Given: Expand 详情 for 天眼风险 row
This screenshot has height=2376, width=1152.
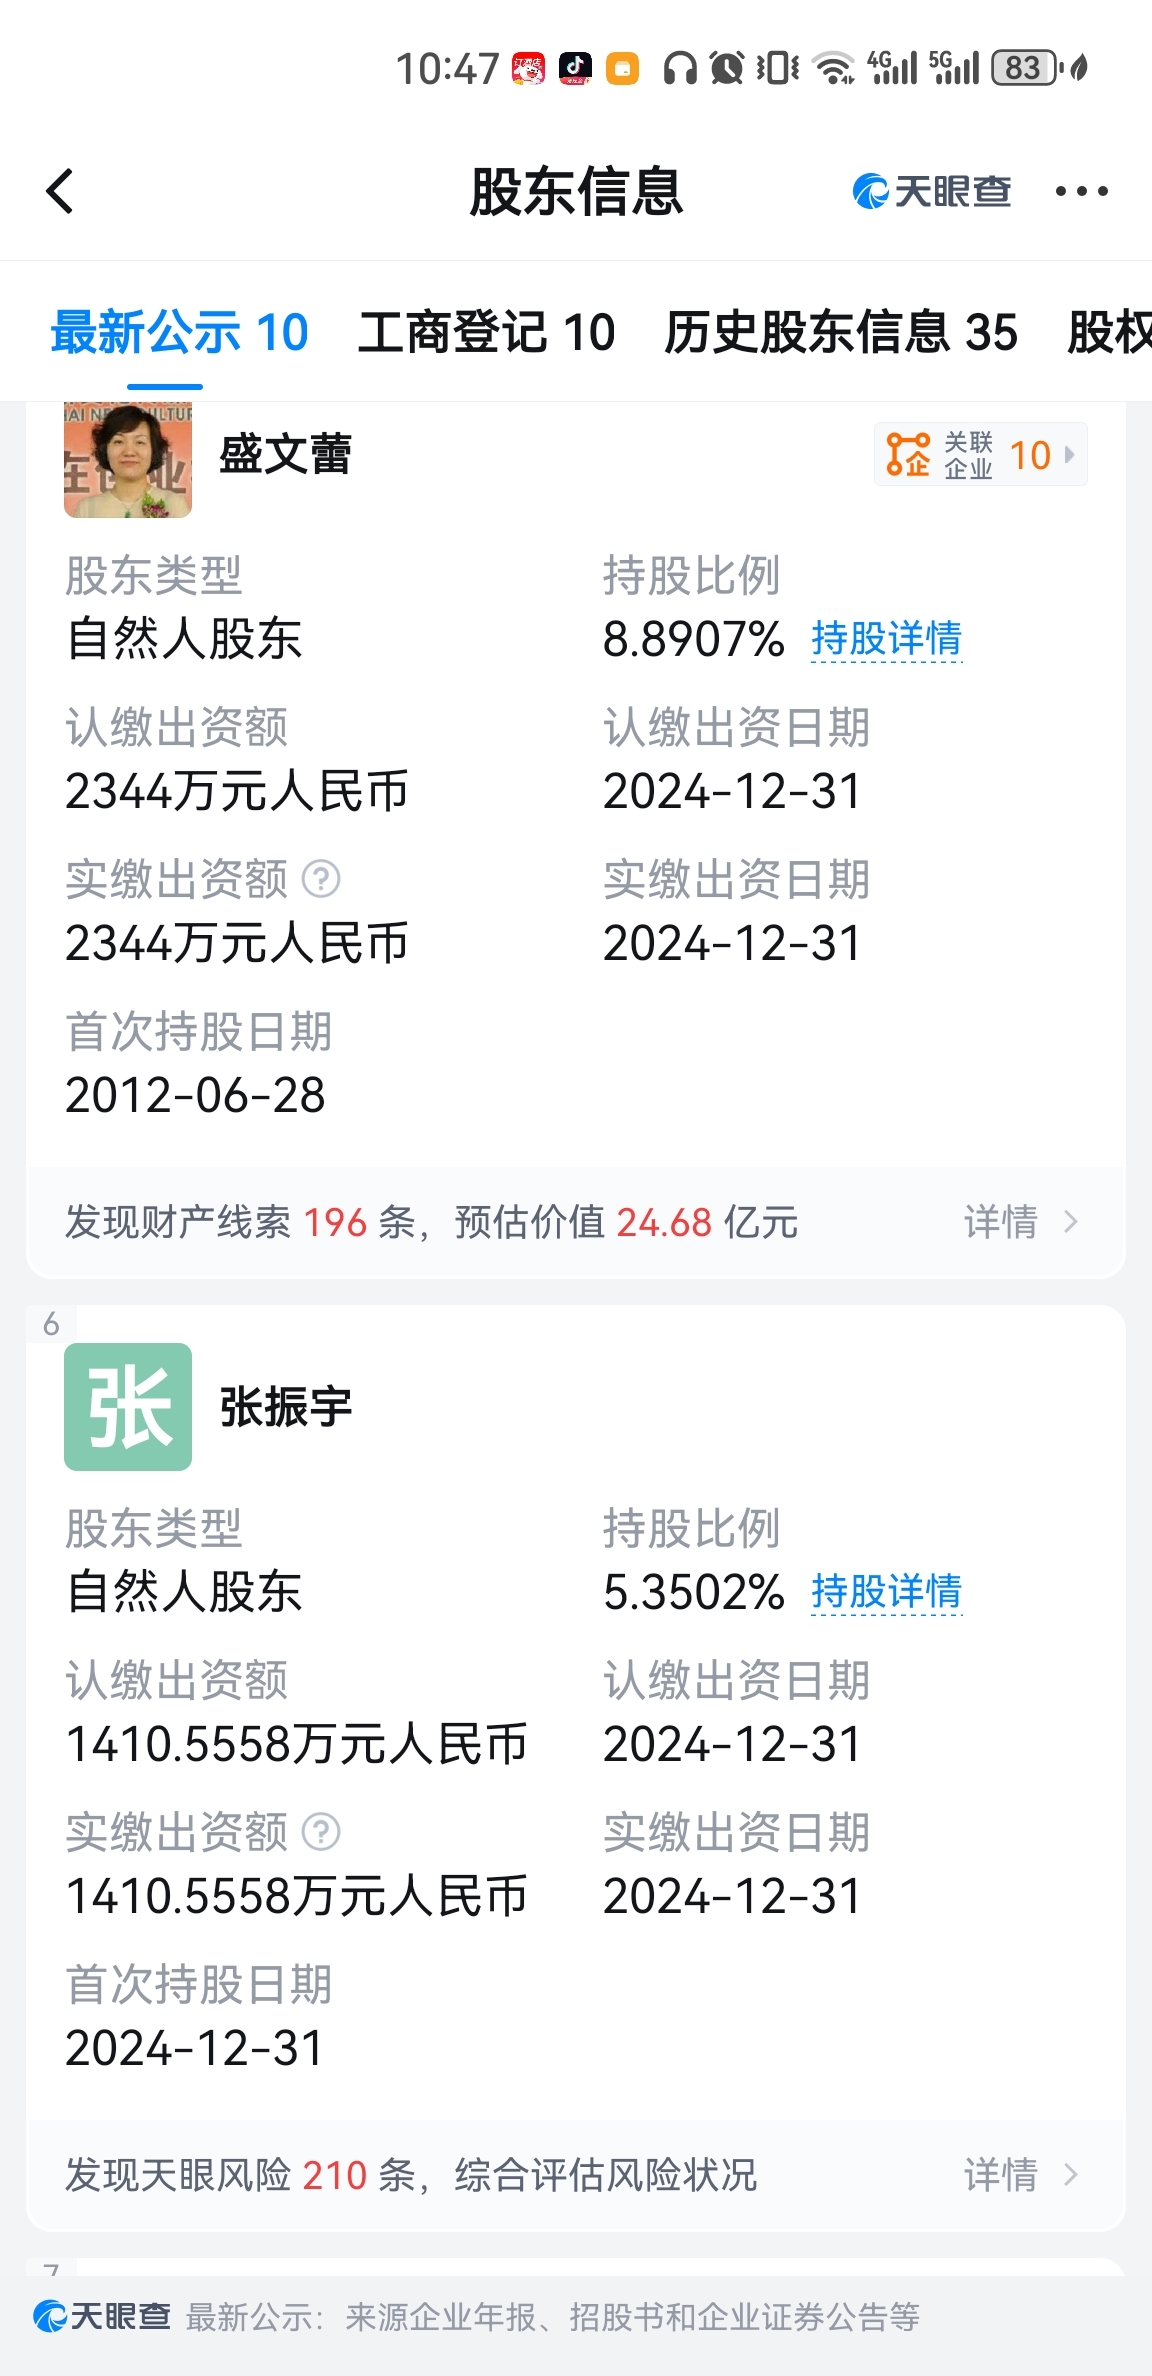Looking at the screenshot, I should pyautogui.click(x=1020, y=2175).
